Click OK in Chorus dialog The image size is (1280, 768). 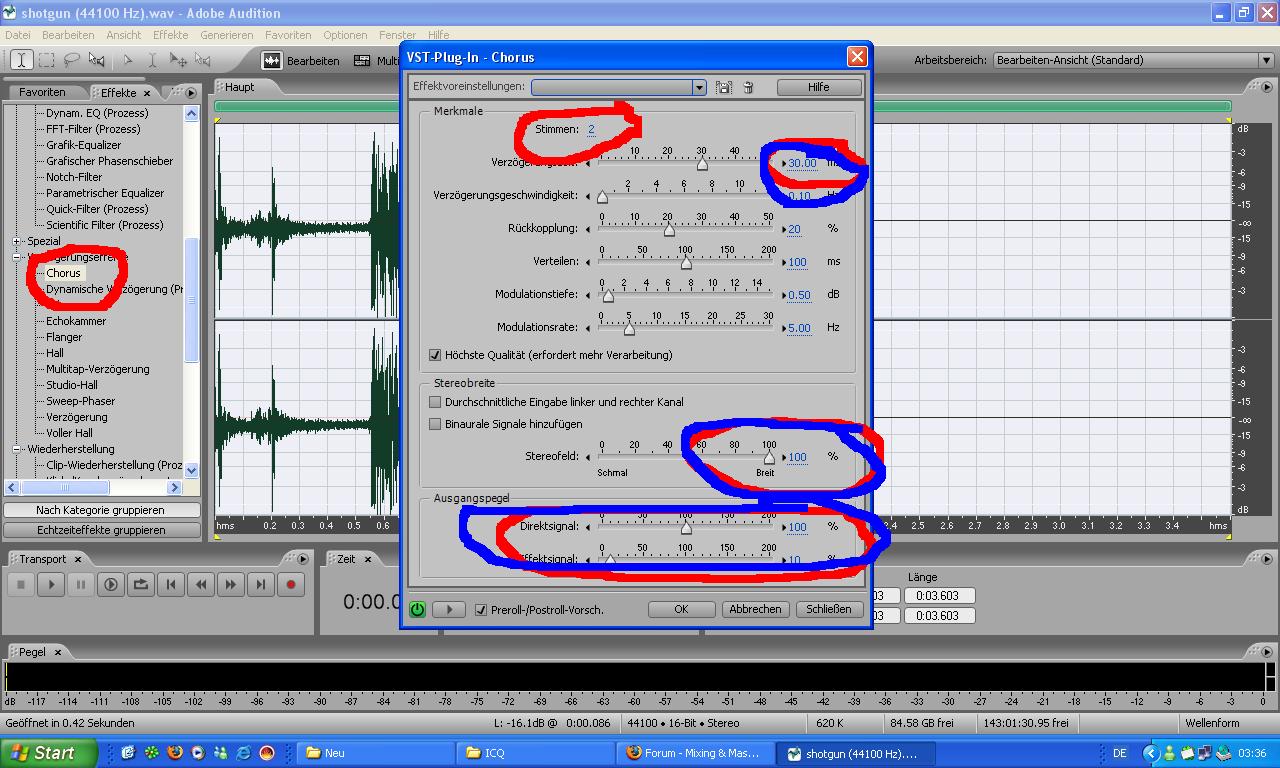click(x=681, y=609)
